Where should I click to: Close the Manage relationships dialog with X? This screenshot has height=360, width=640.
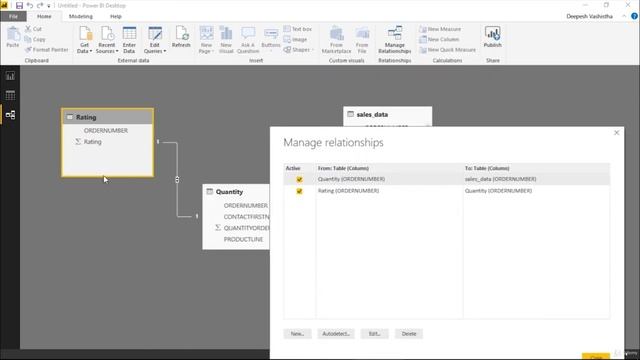(x=617, y=133)
